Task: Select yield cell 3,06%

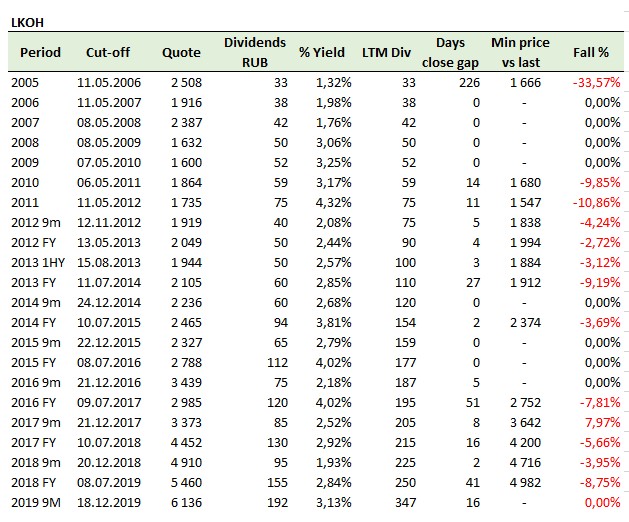Action: pyautogui.click(x=334, y=143)
